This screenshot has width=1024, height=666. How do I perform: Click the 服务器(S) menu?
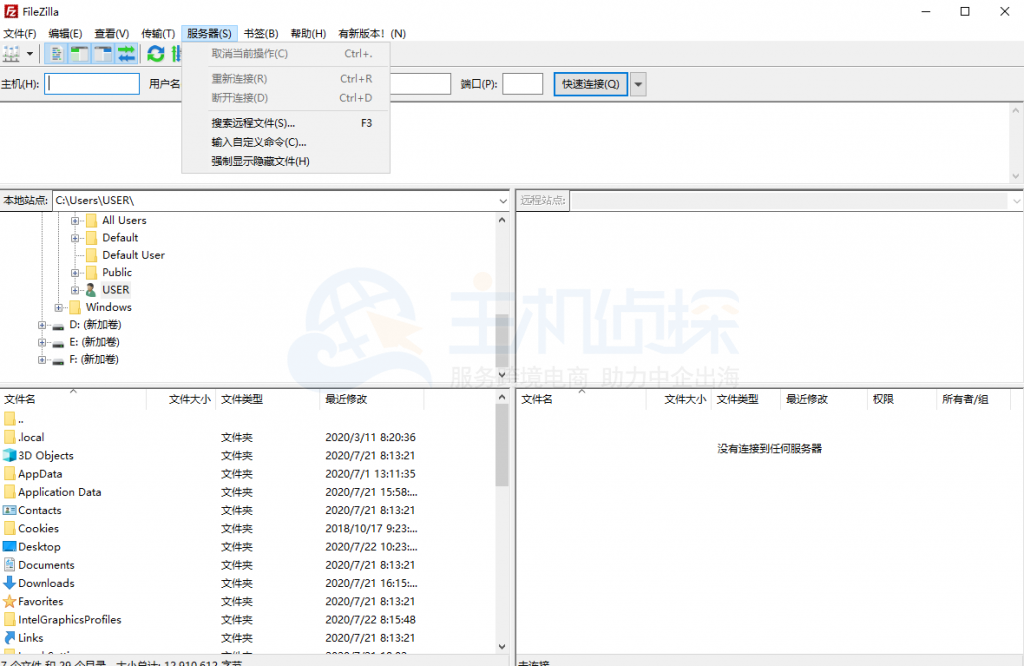209,33
